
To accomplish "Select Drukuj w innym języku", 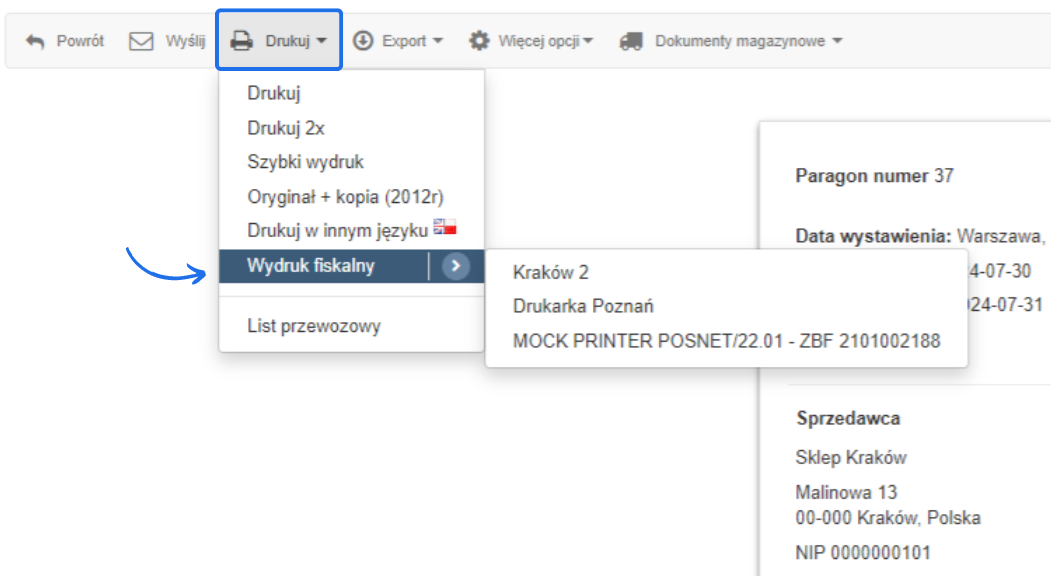I will [x=351, y=231].
